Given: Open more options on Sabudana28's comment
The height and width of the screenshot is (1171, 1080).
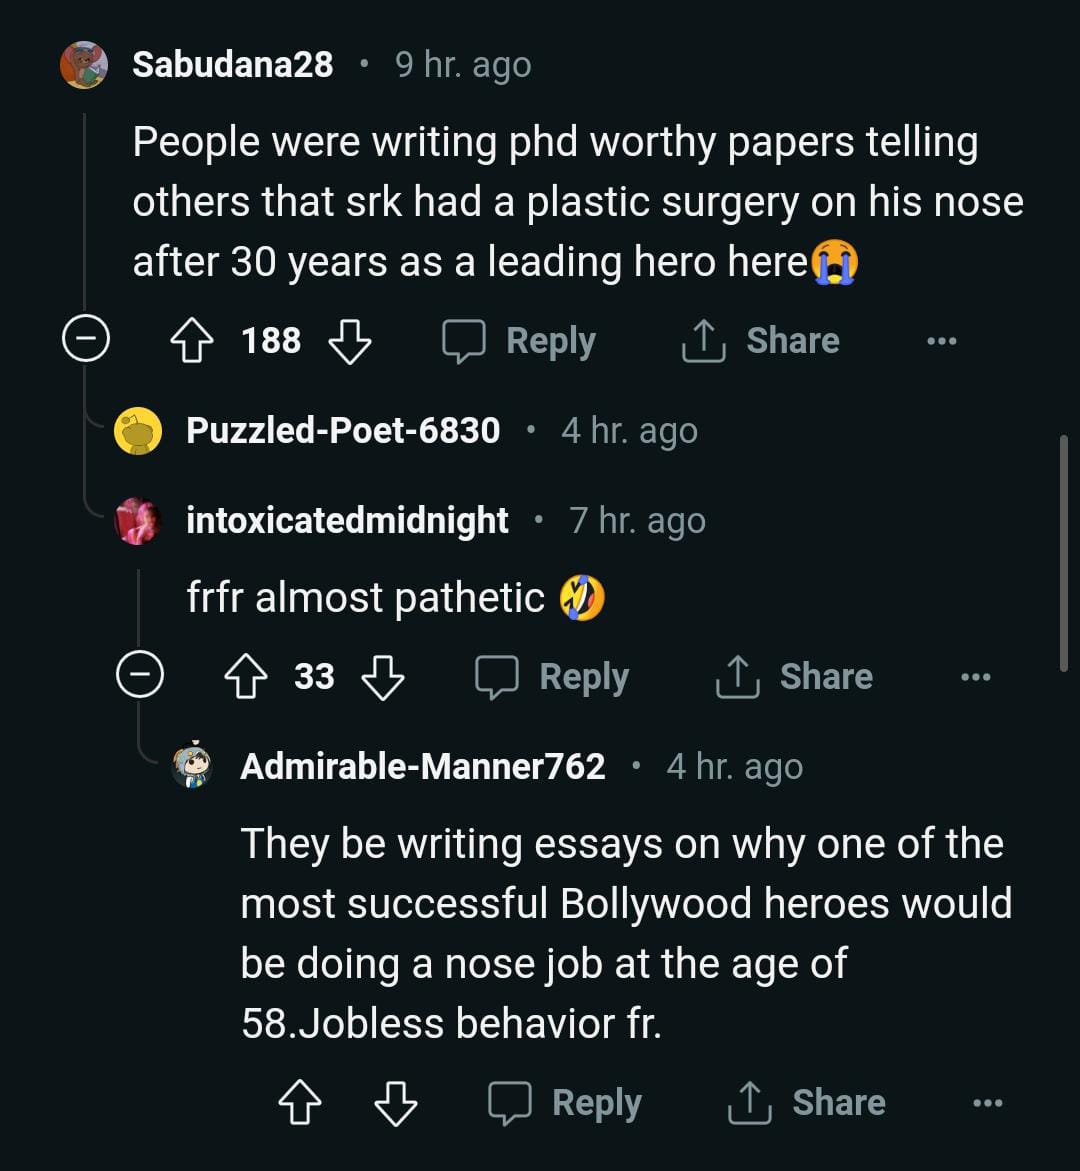Looking at the screenshot, I should coord(941,341).
